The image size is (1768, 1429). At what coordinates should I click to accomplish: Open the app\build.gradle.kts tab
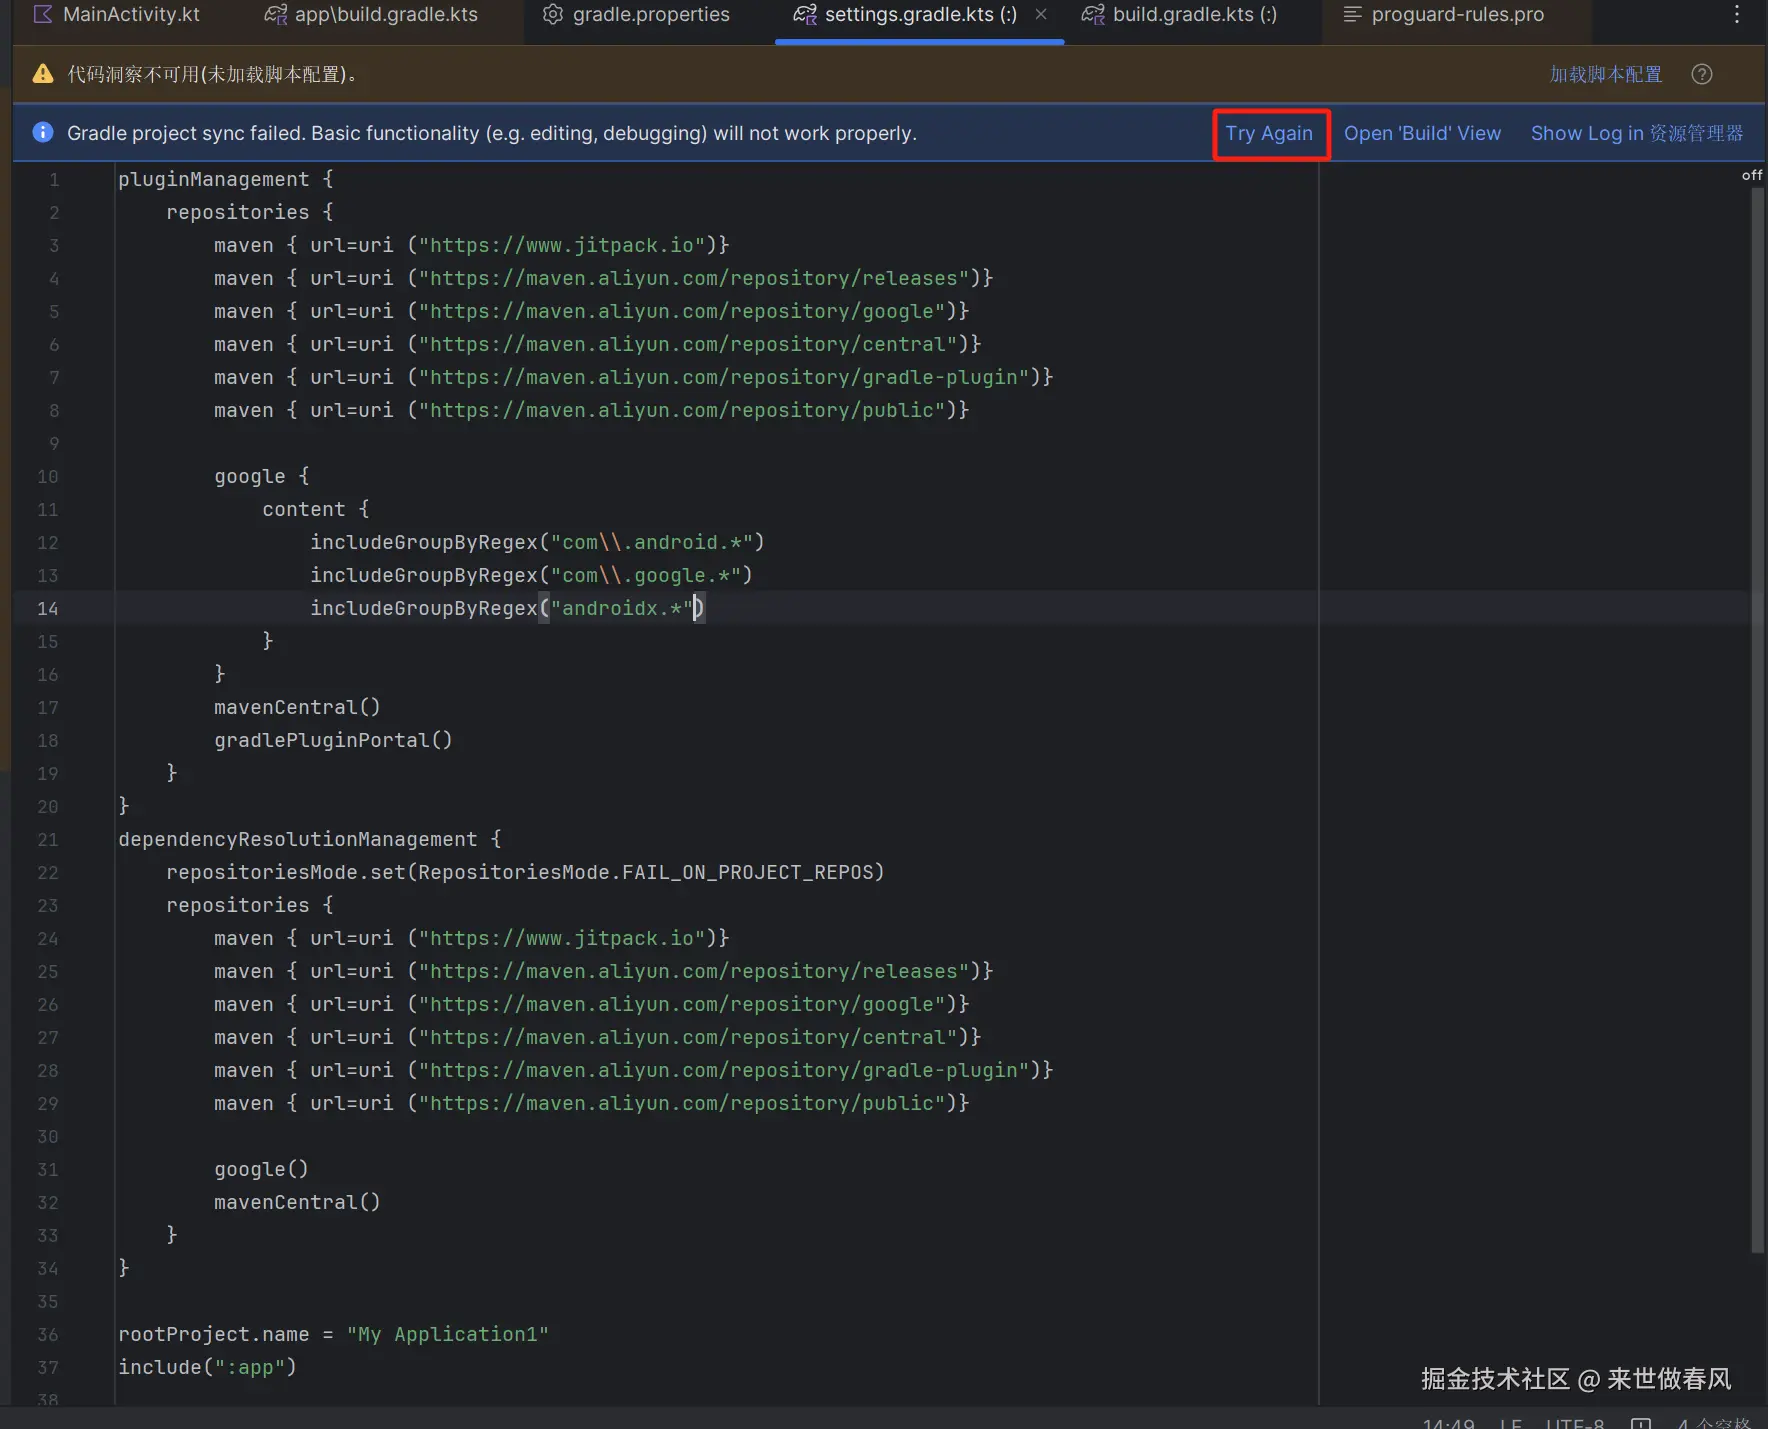(x=371, y=15)
